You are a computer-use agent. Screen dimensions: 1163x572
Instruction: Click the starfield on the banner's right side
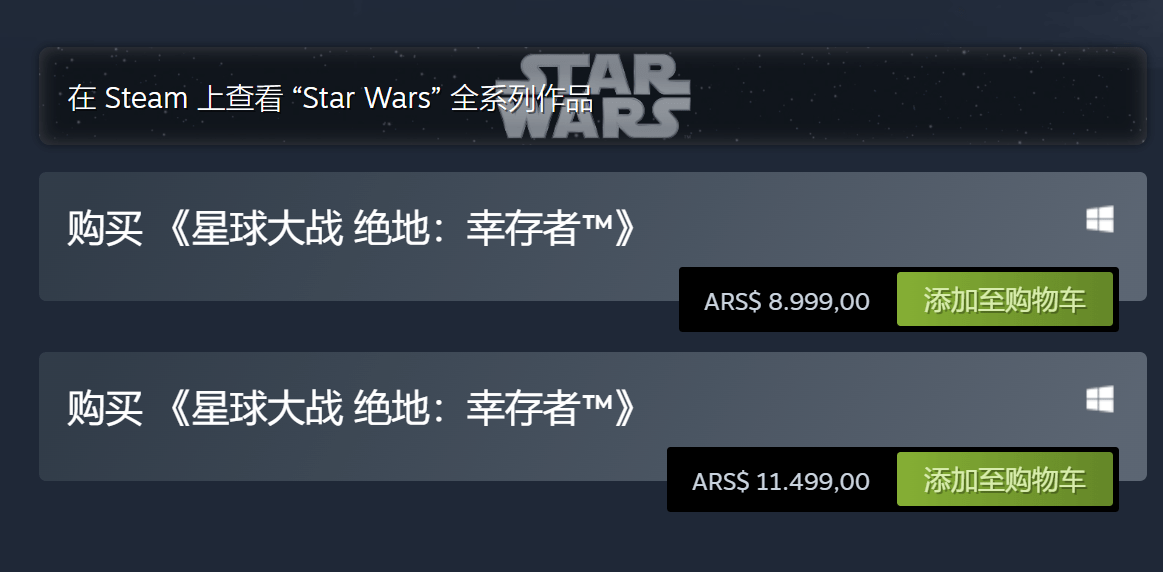pos(950,95)
